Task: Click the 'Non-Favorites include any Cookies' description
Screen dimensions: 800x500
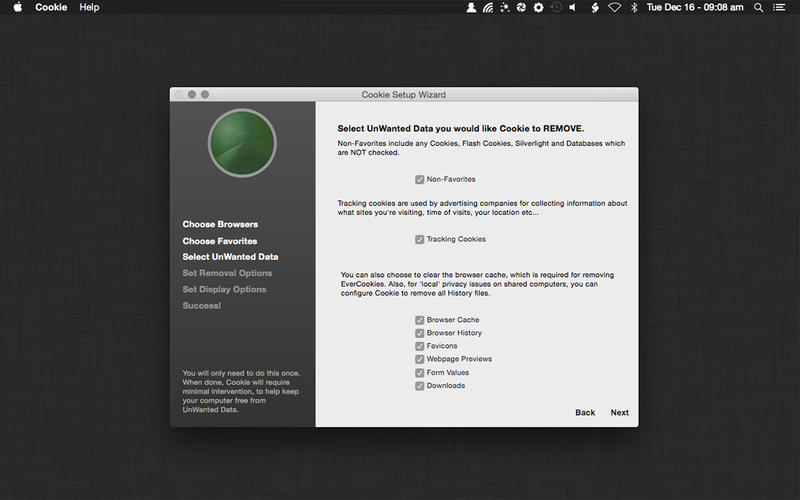Action: 481,148
